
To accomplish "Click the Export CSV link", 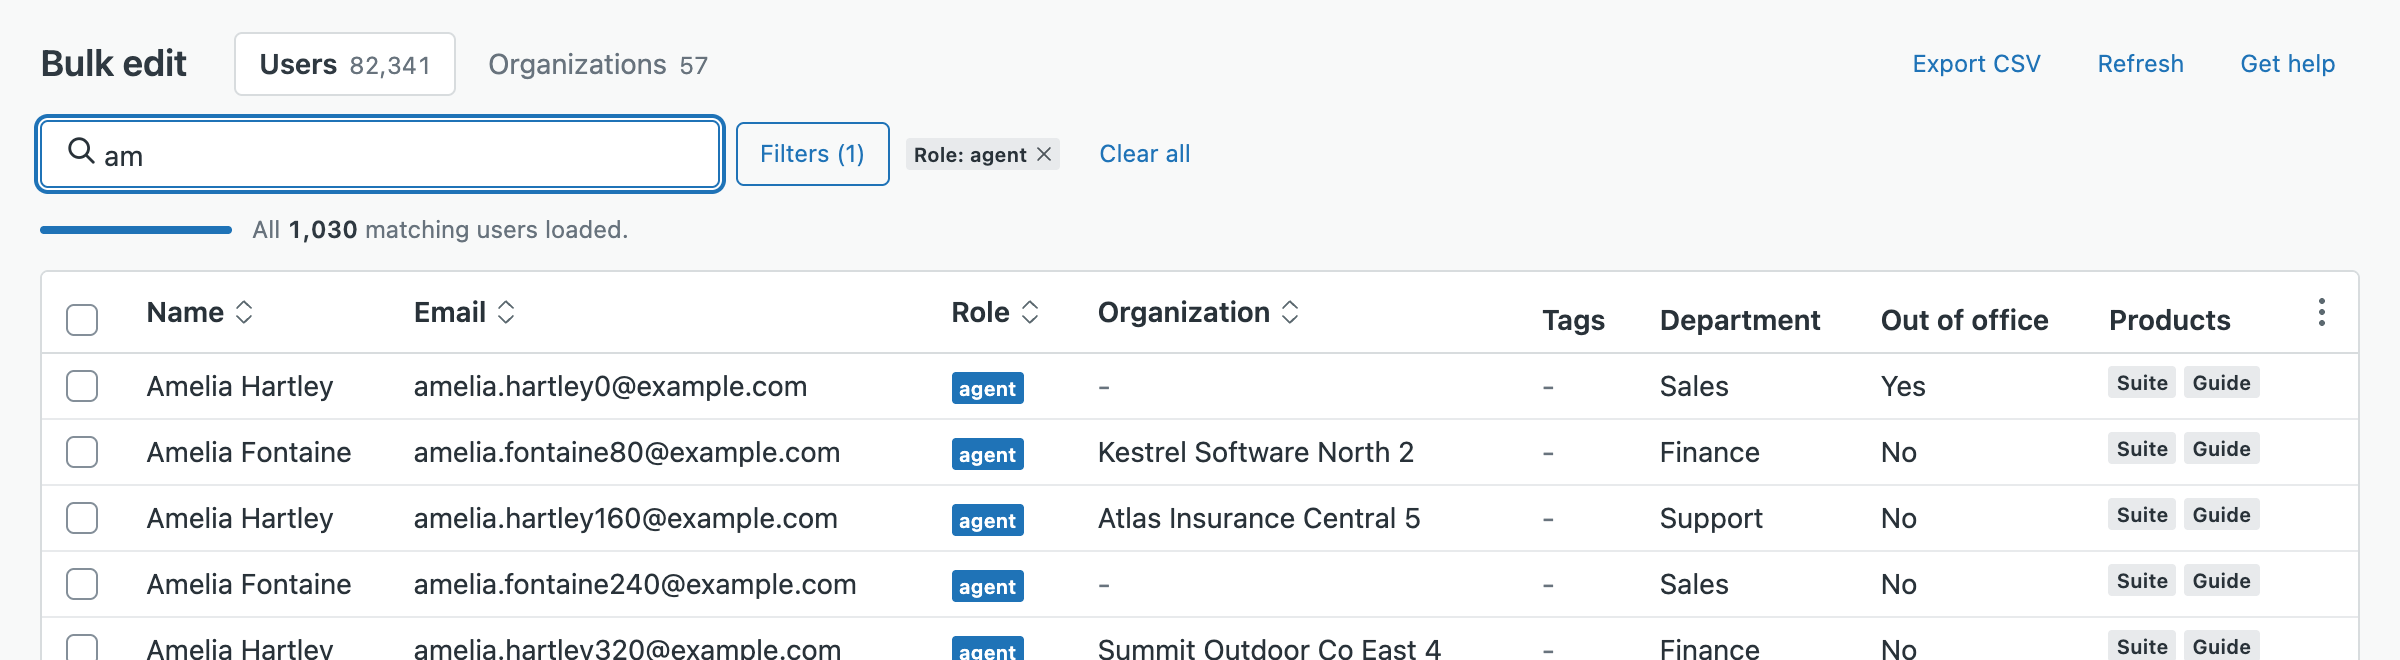I will pos(1976,64).
